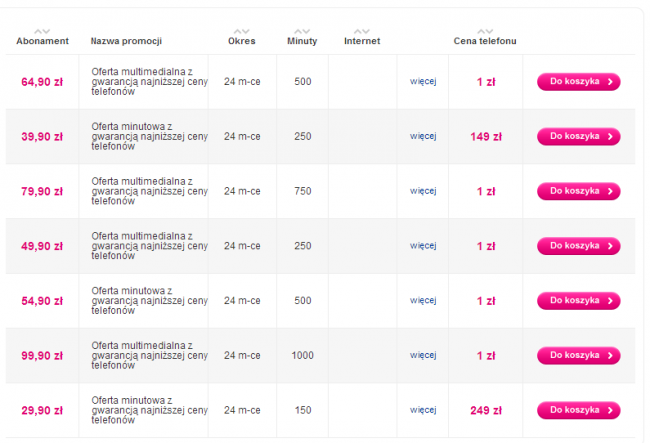Open 'więcej' link in 79,90 zł row

pyautogui.click(x=423, y=191)
